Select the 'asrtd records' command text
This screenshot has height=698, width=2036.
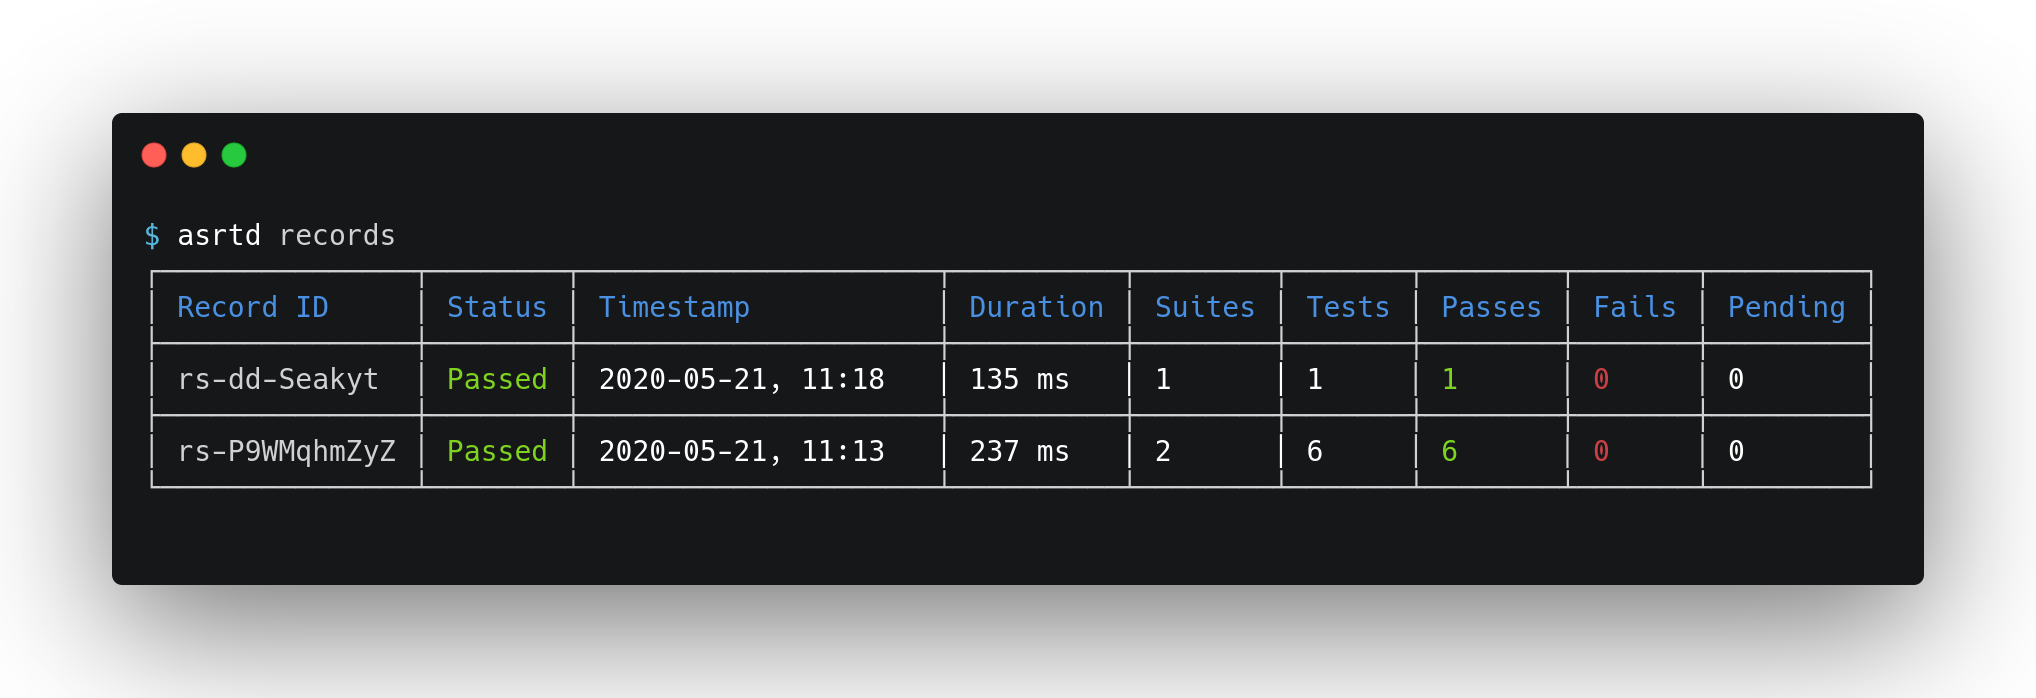coord(286,235)
